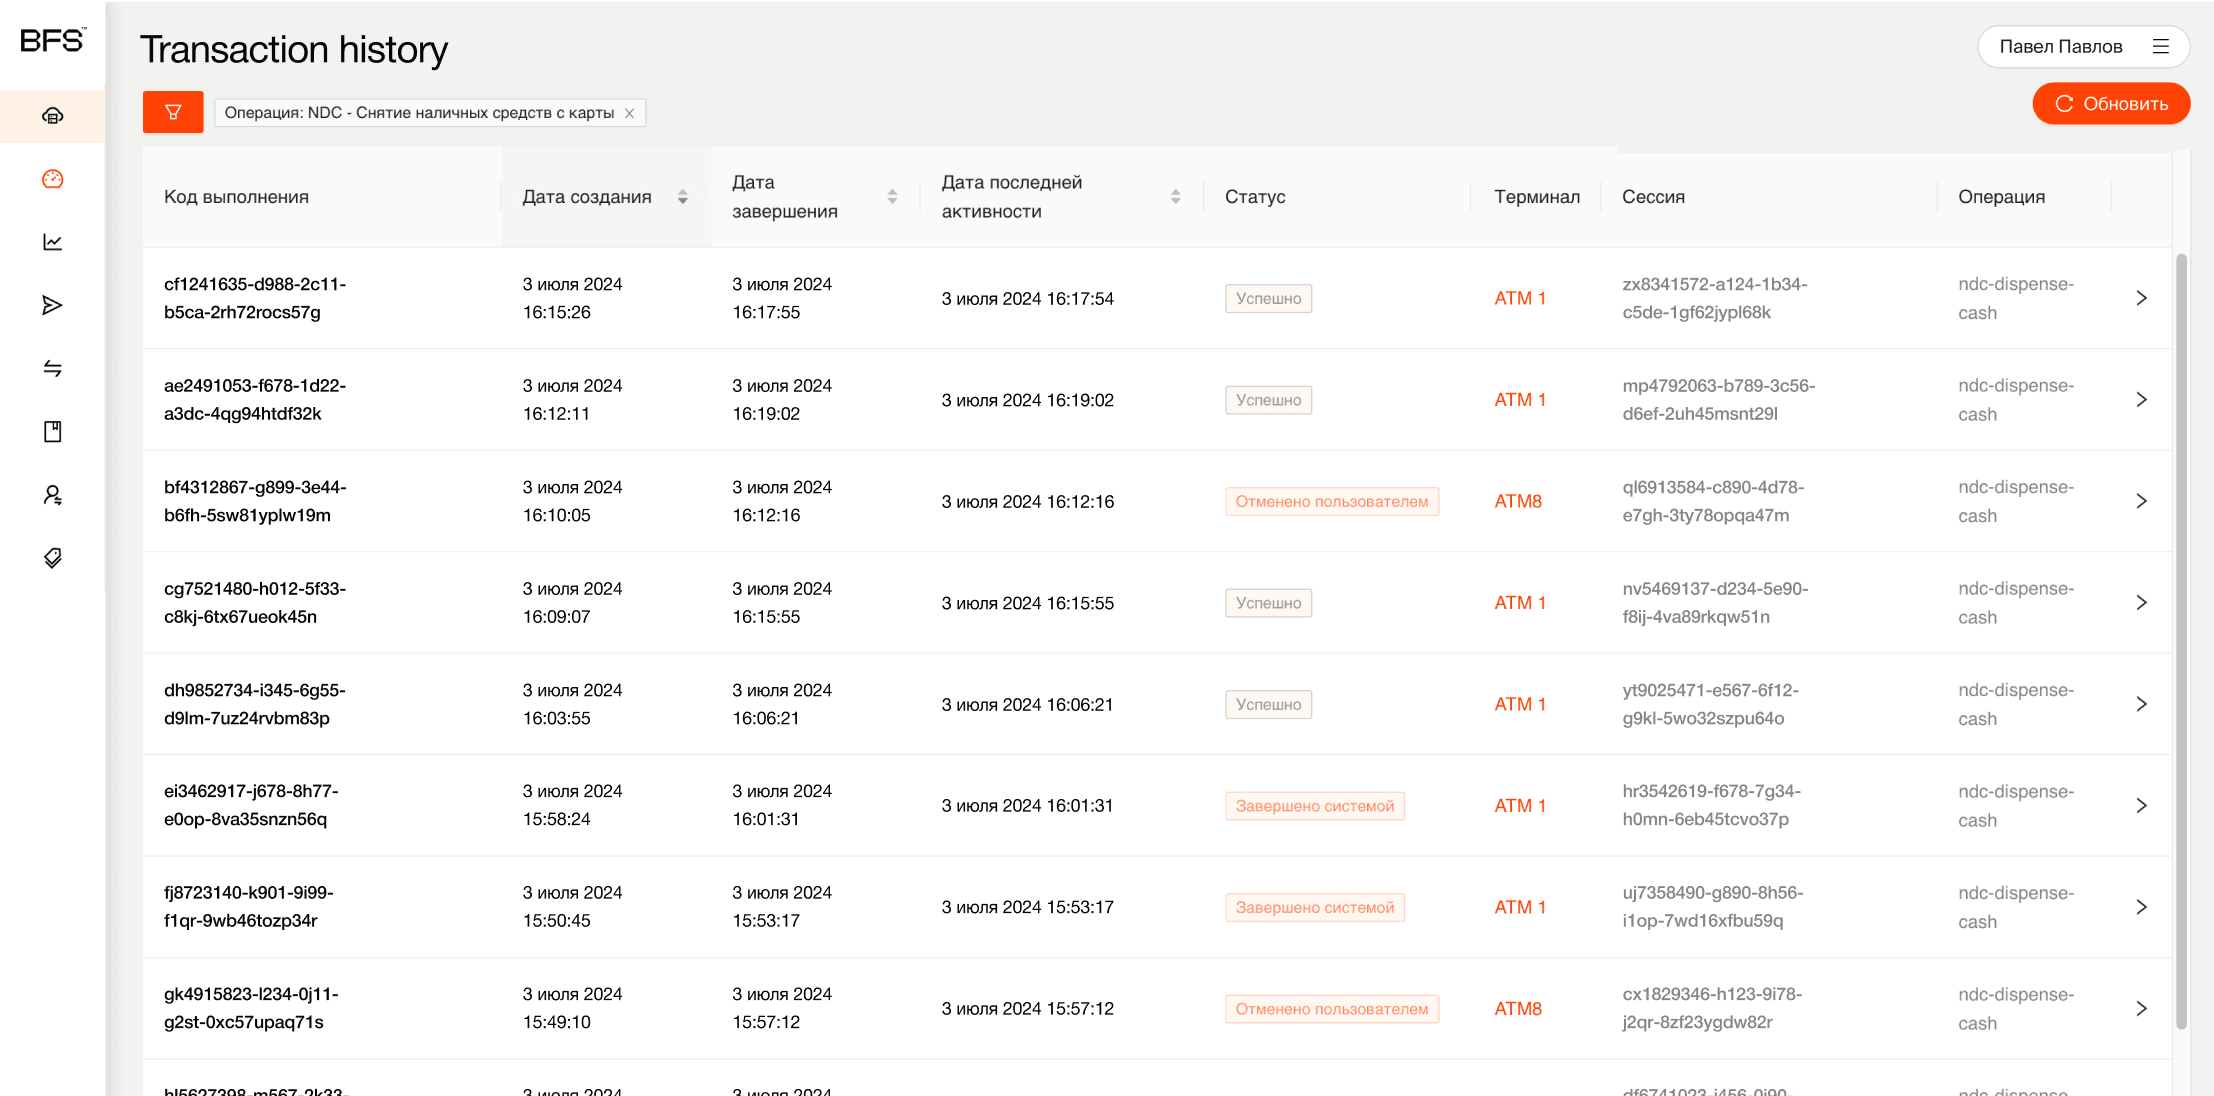Open ATM 1 link in the cg7521480 row

coord(1520,603)
